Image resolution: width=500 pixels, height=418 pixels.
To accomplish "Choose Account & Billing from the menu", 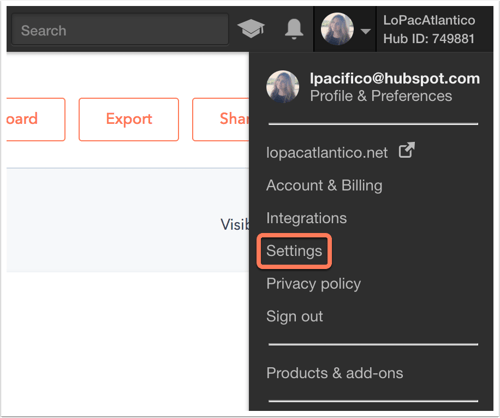I will tap(324, 185).
